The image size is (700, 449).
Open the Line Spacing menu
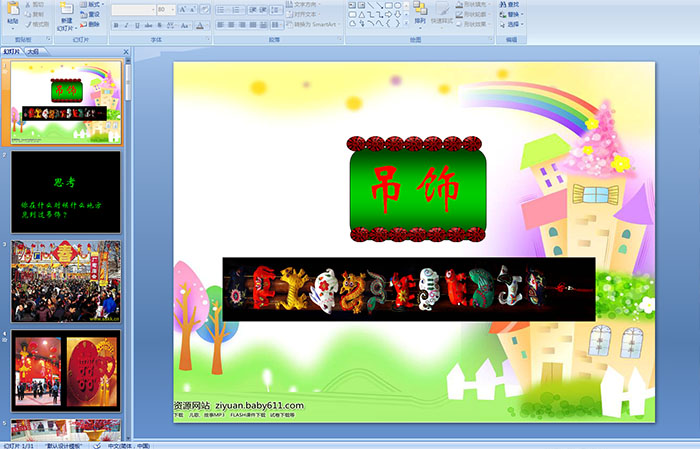[x=276, y=10]
